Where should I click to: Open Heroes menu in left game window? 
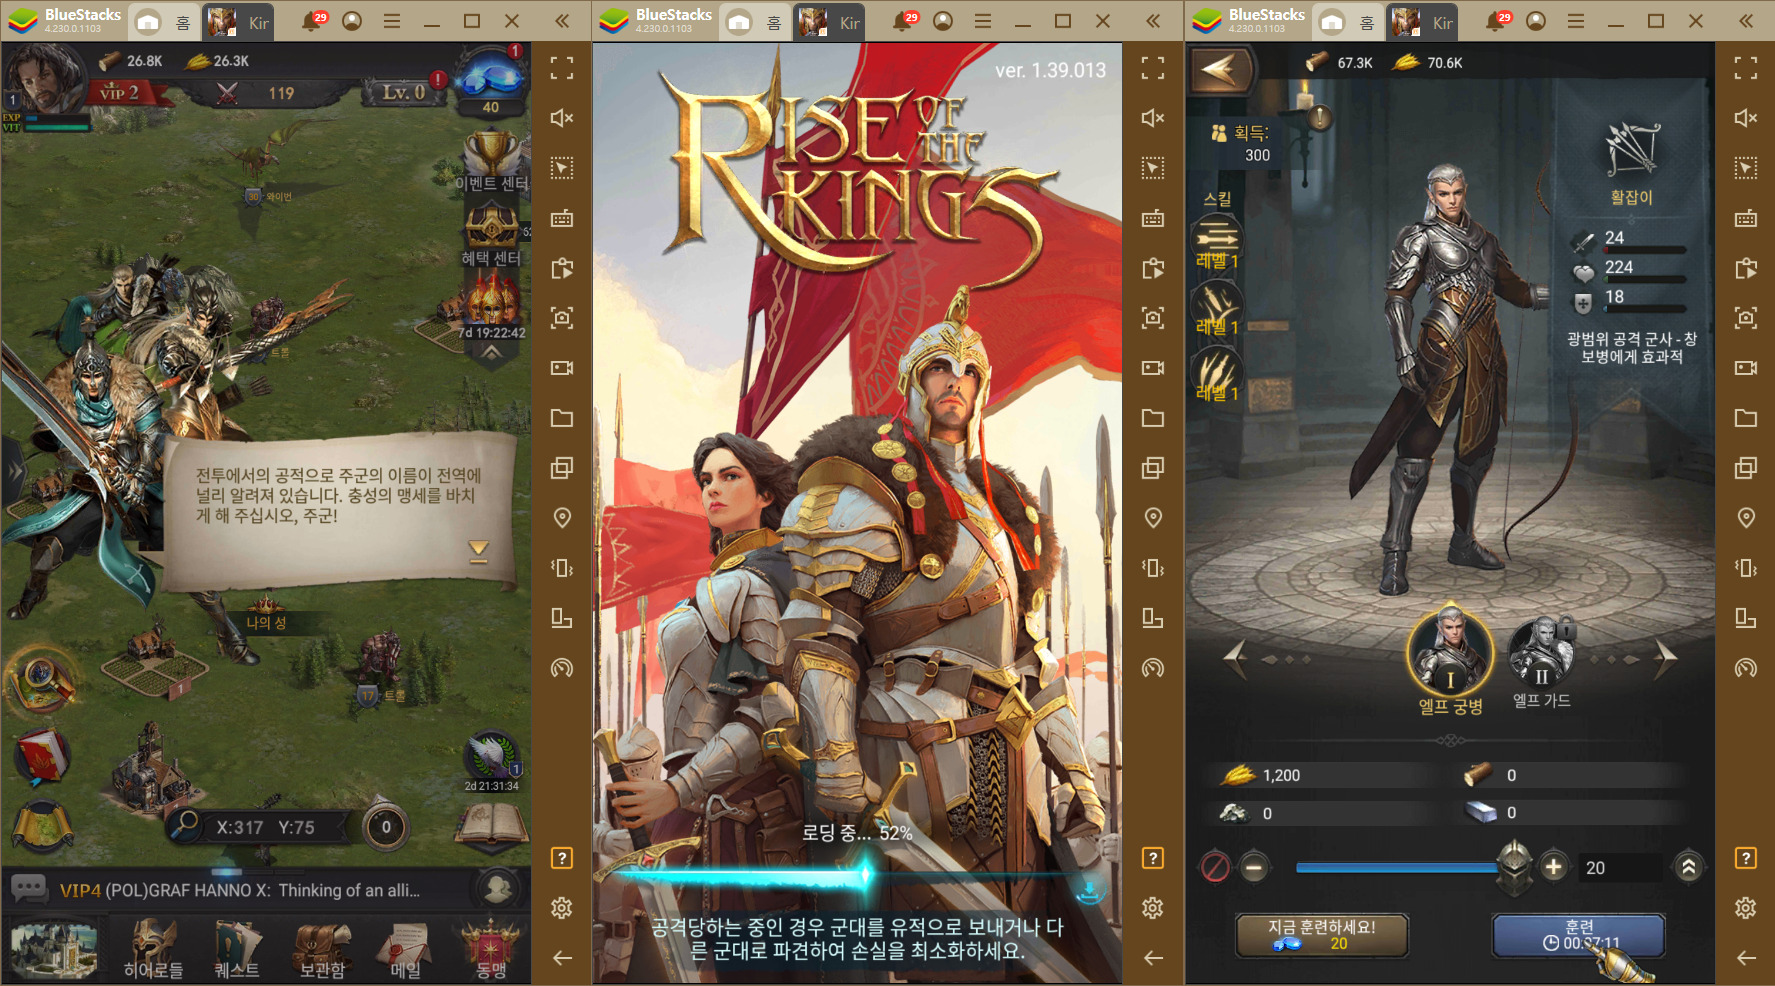[x=153, y=948]
